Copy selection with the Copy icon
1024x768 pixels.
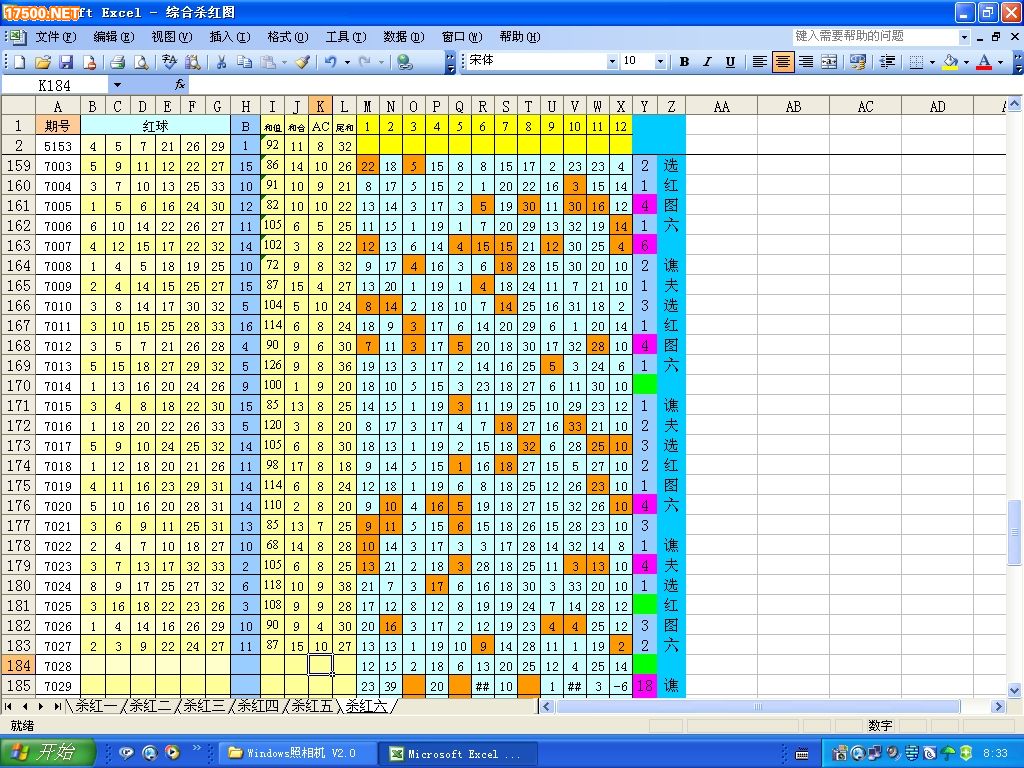244,62
